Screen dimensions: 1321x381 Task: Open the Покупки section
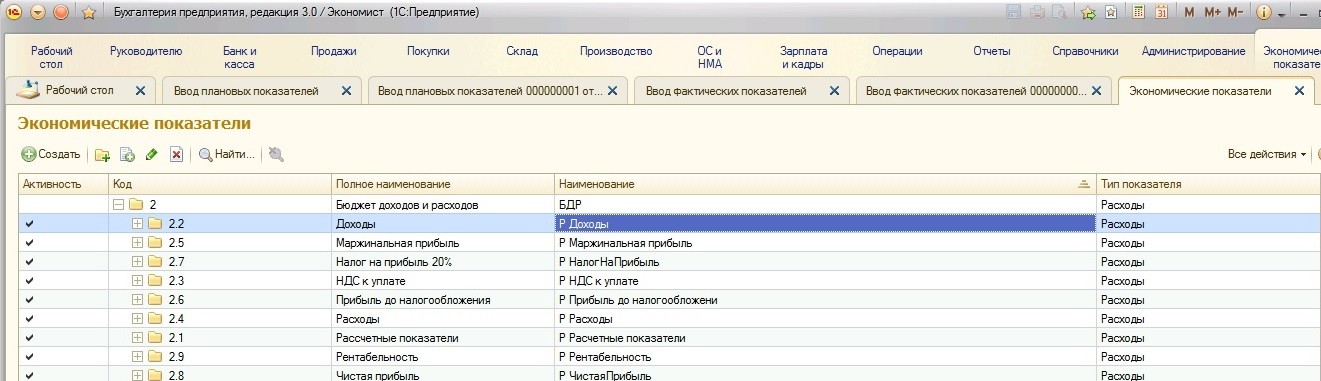pyautogui.click(x=428, y=51)
